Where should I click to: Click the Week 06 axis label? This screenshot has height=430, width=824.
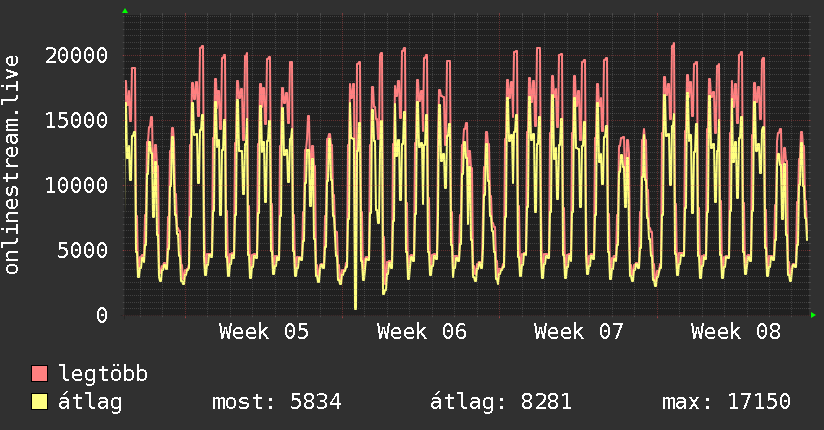[421, 332]
